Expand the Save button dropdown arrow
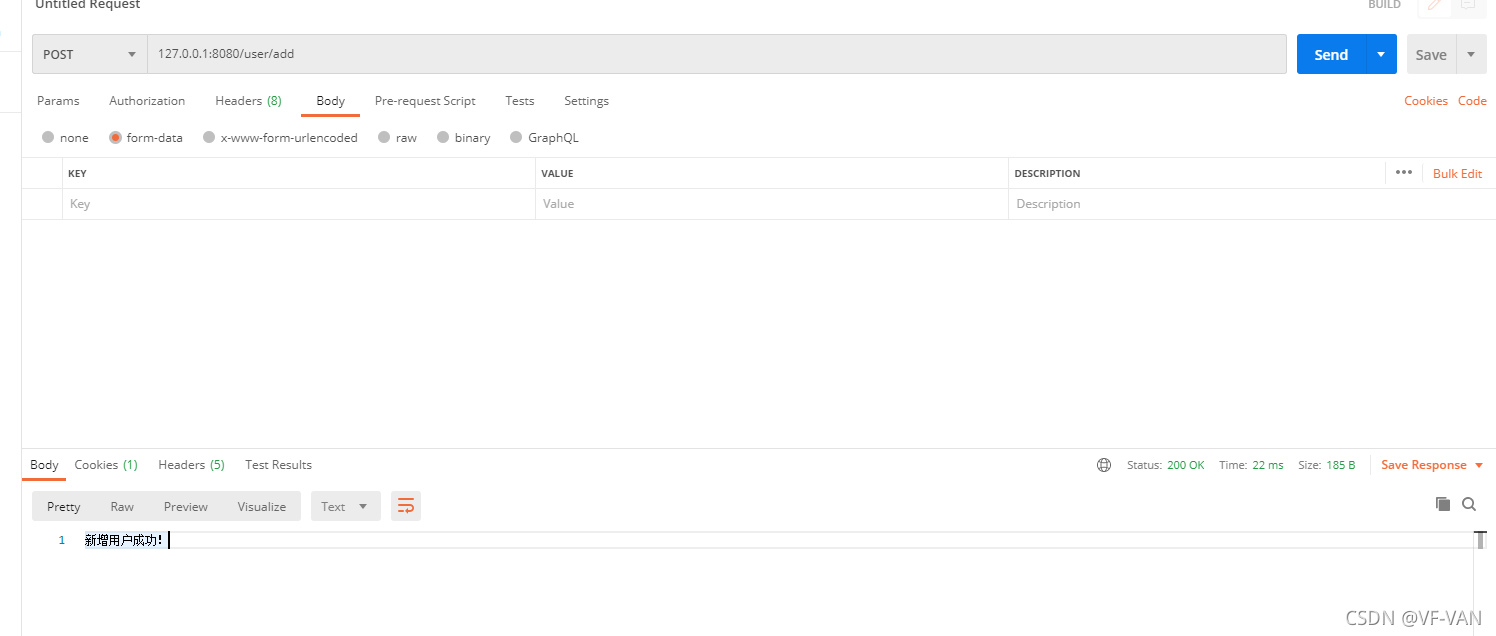The height and width of the screenshot is (636, 1496). (x=1471, y=54)
